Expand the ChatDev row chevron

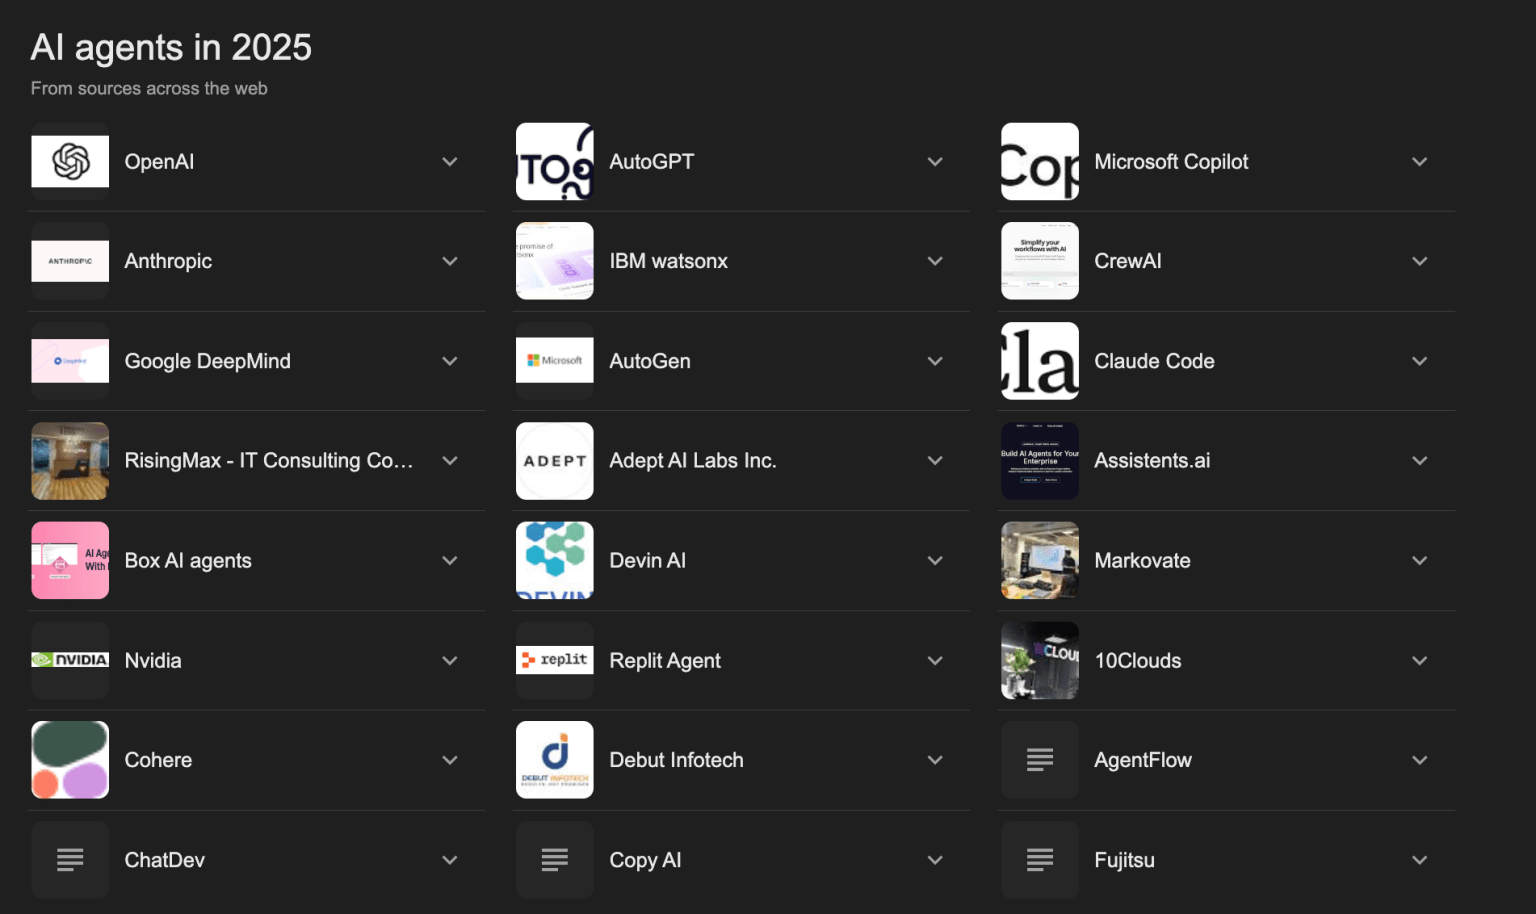pyautogui.click(x=450, y=860)
